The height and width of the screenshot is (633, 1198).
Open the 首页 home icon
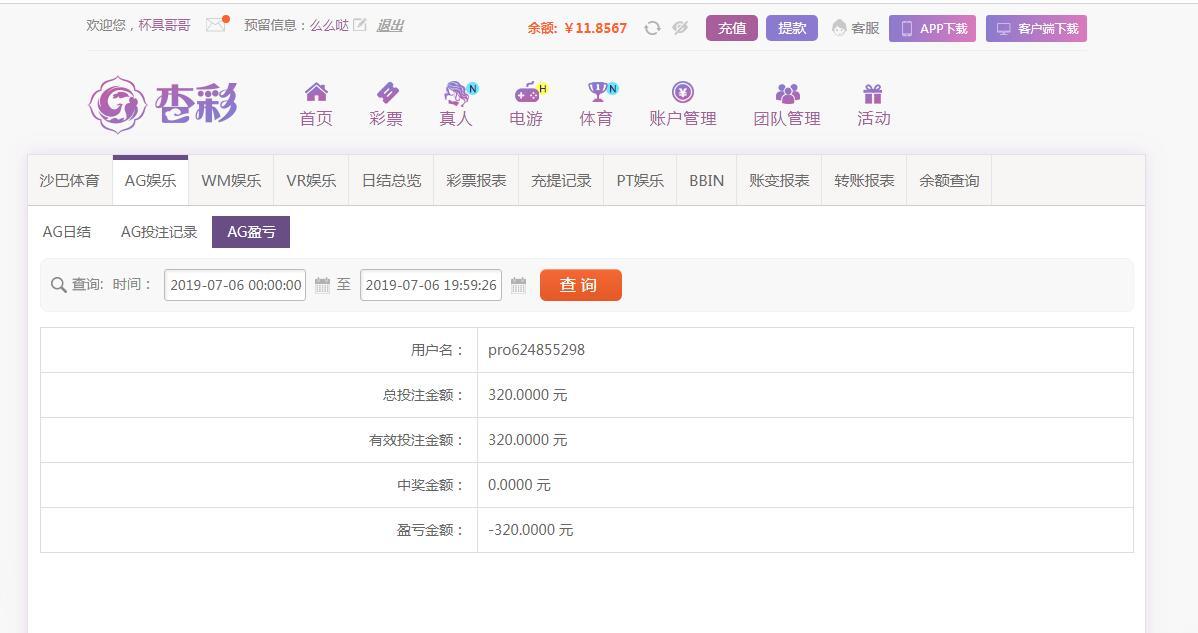316,93
